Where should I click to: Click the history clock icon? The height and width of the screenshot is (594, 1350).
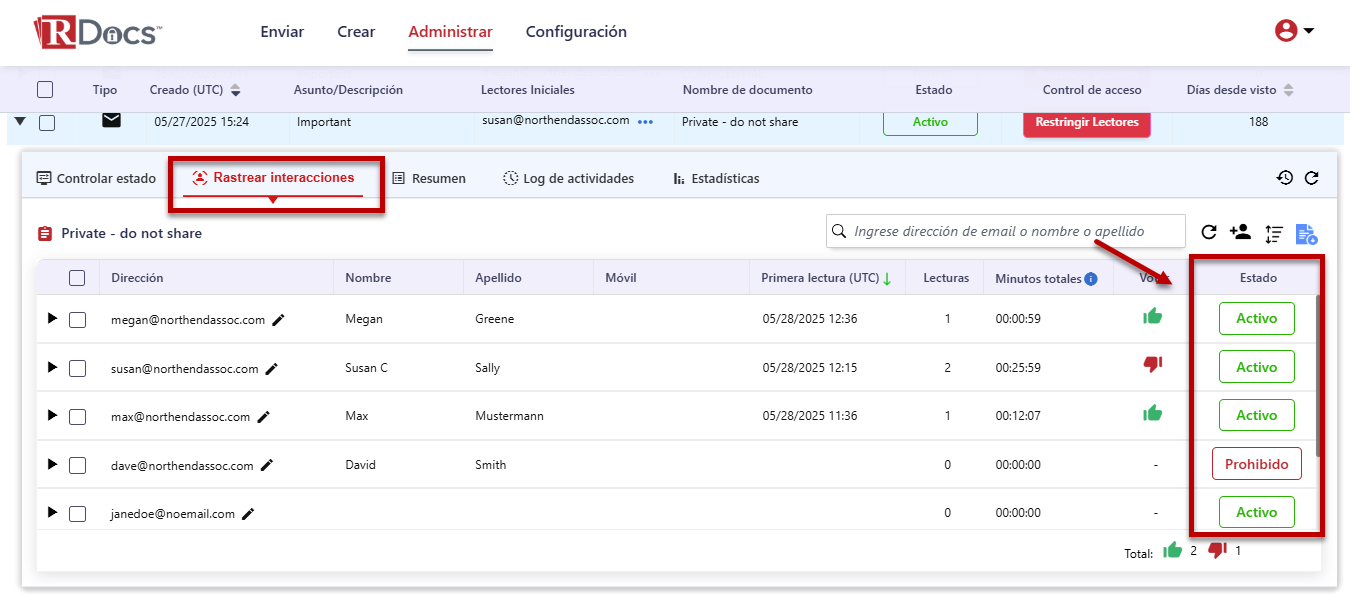coord(1285,178)
